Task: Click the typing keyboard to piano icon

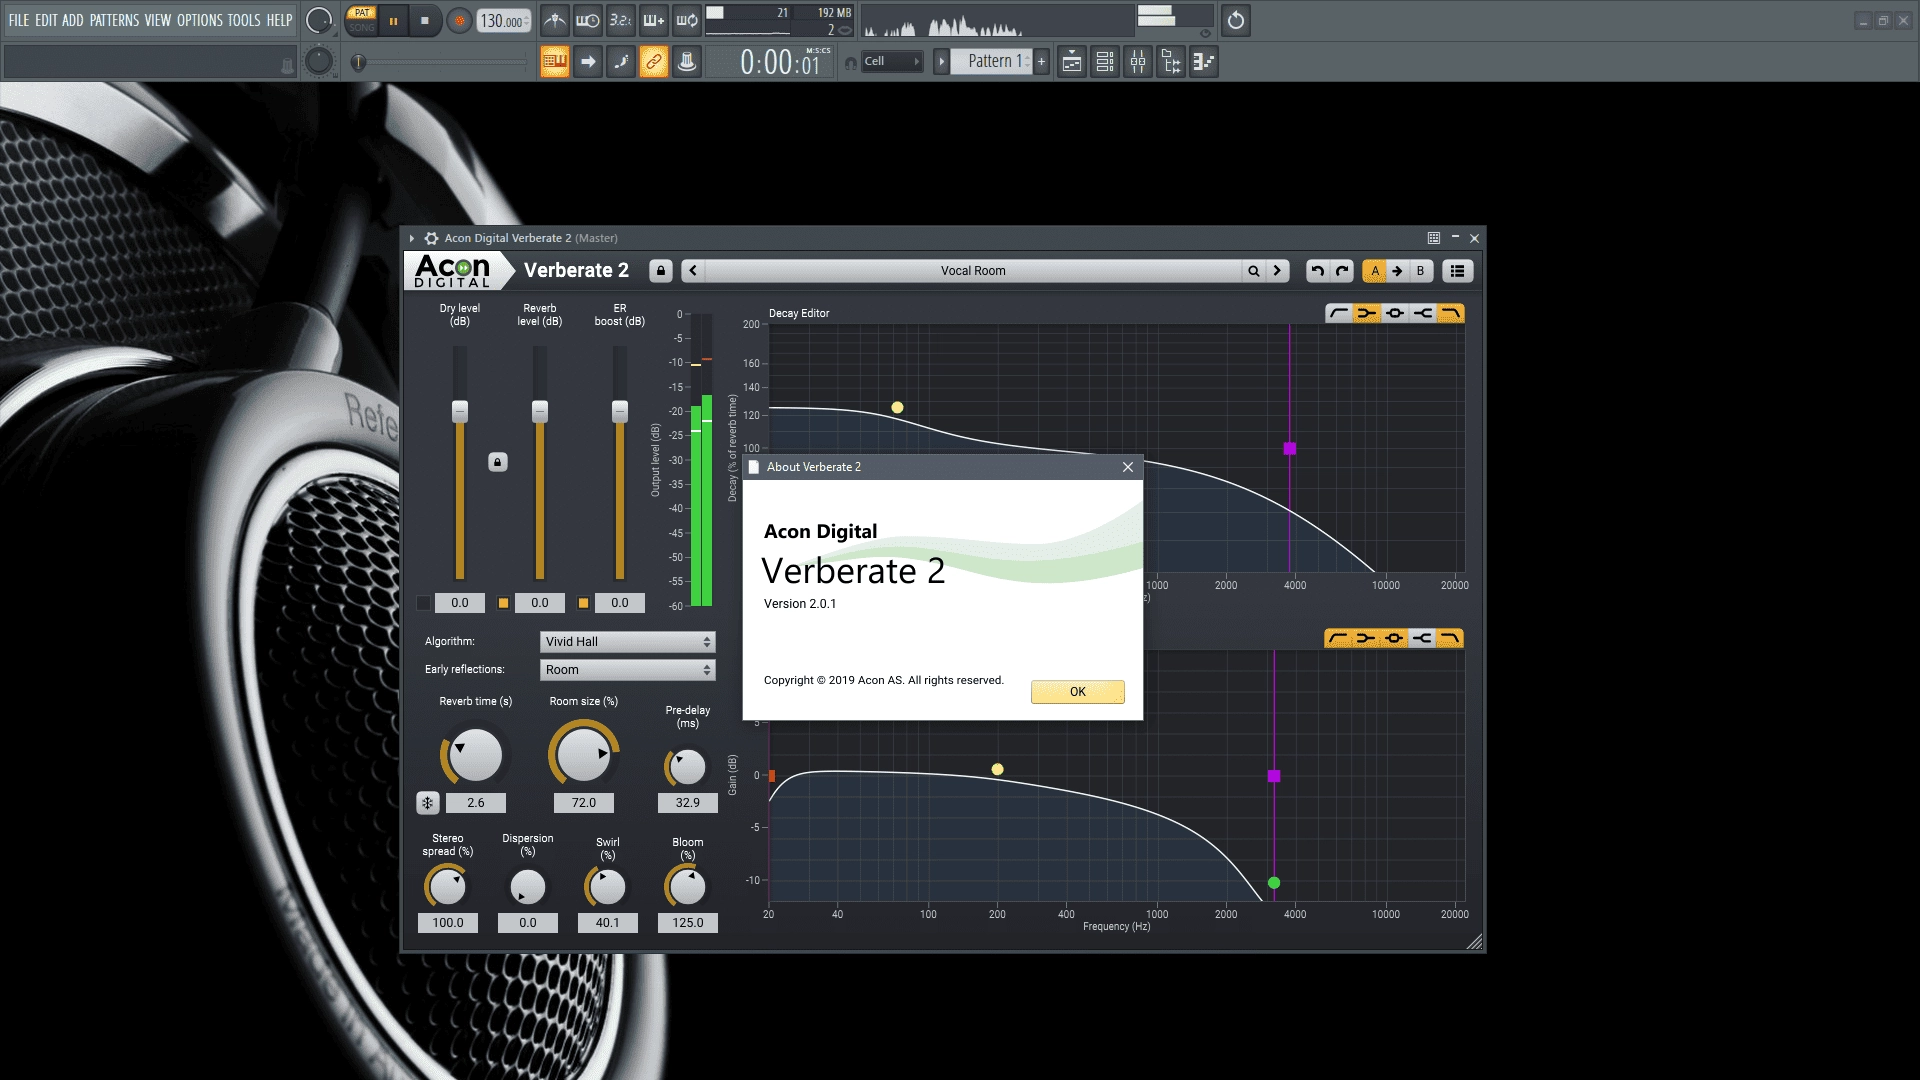Action: coord(555,62)
